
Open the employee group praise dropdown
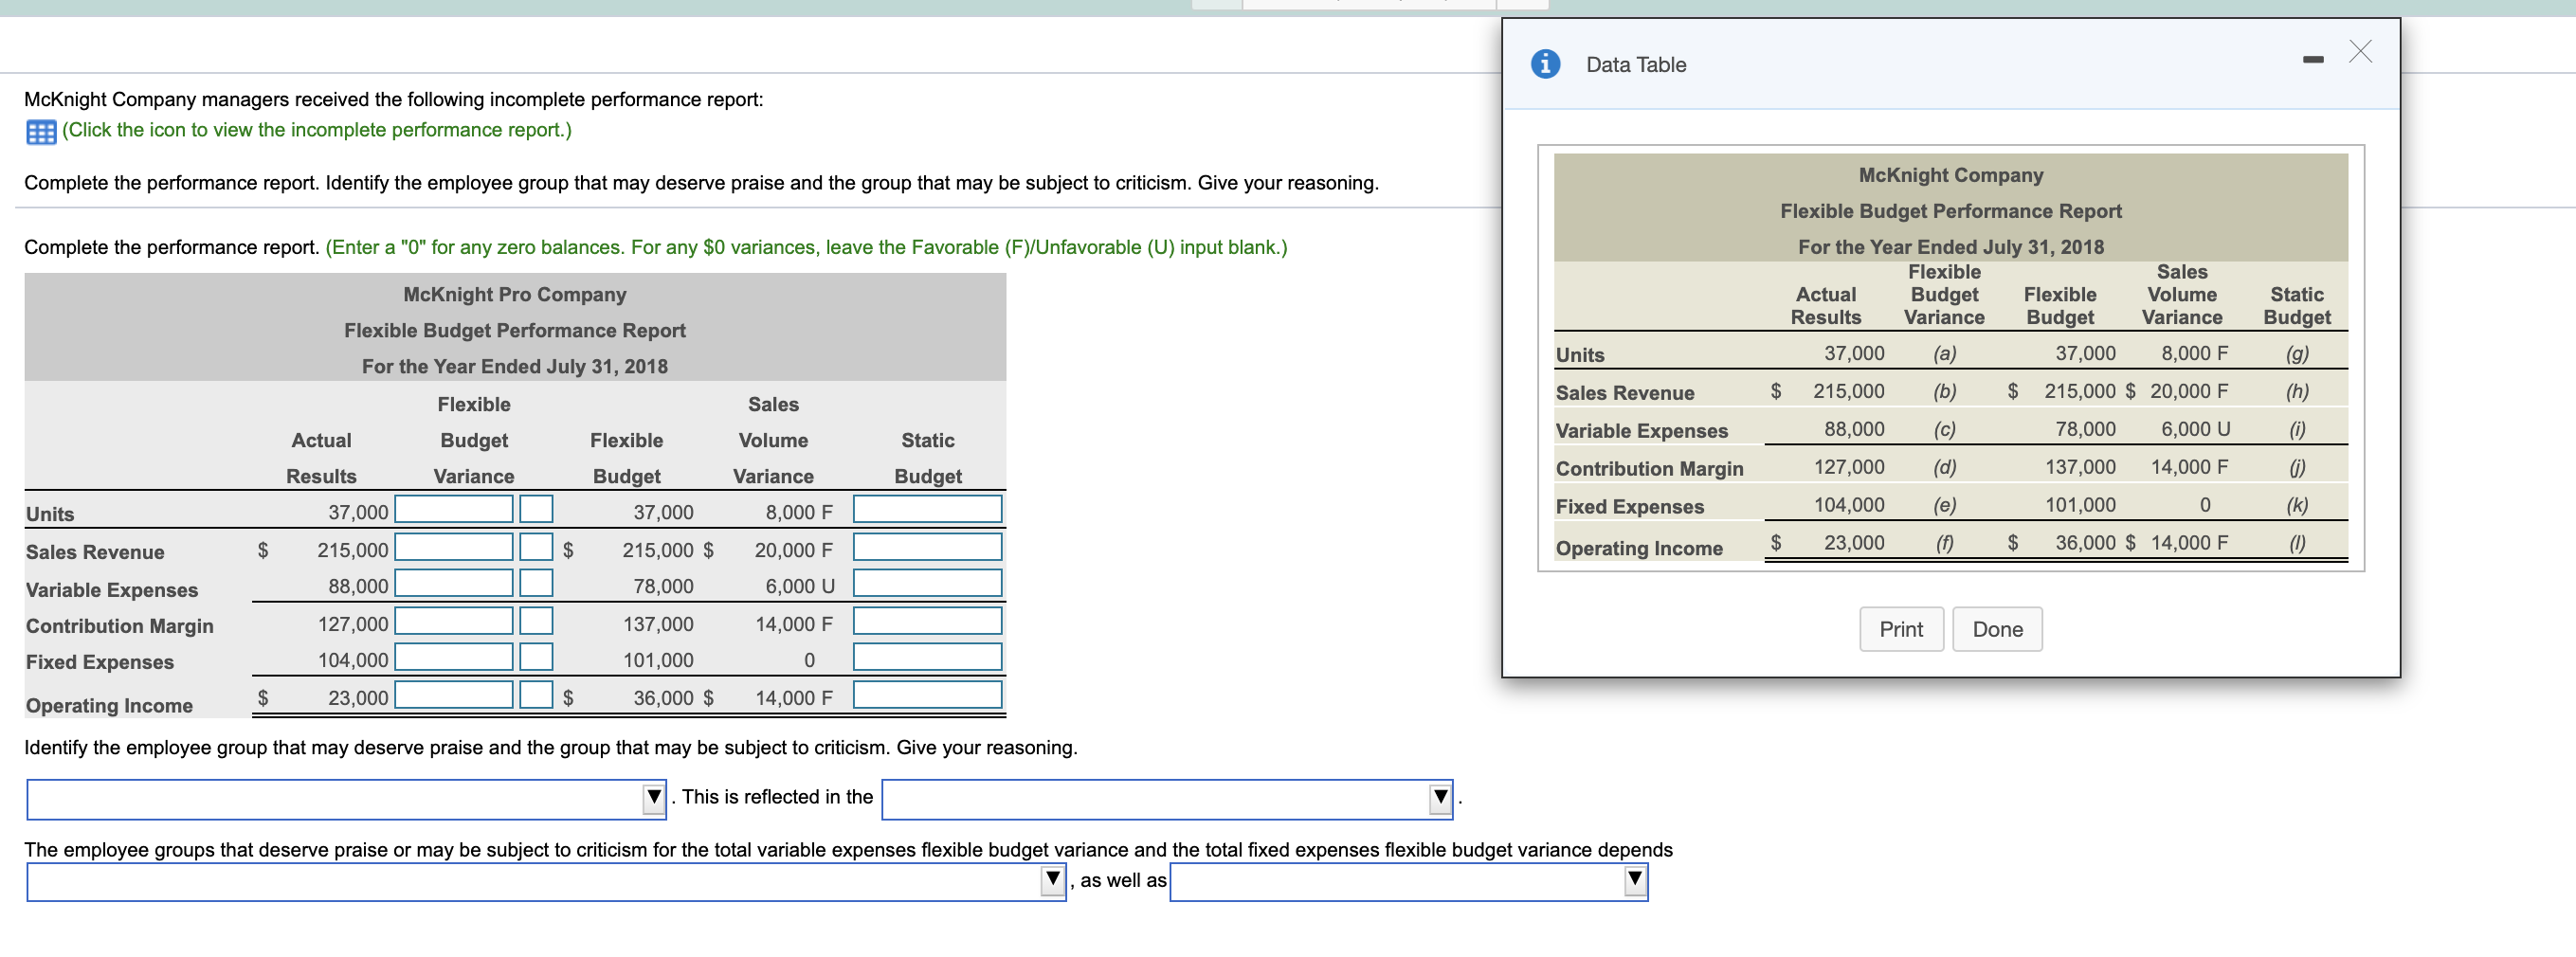(346, 799)
